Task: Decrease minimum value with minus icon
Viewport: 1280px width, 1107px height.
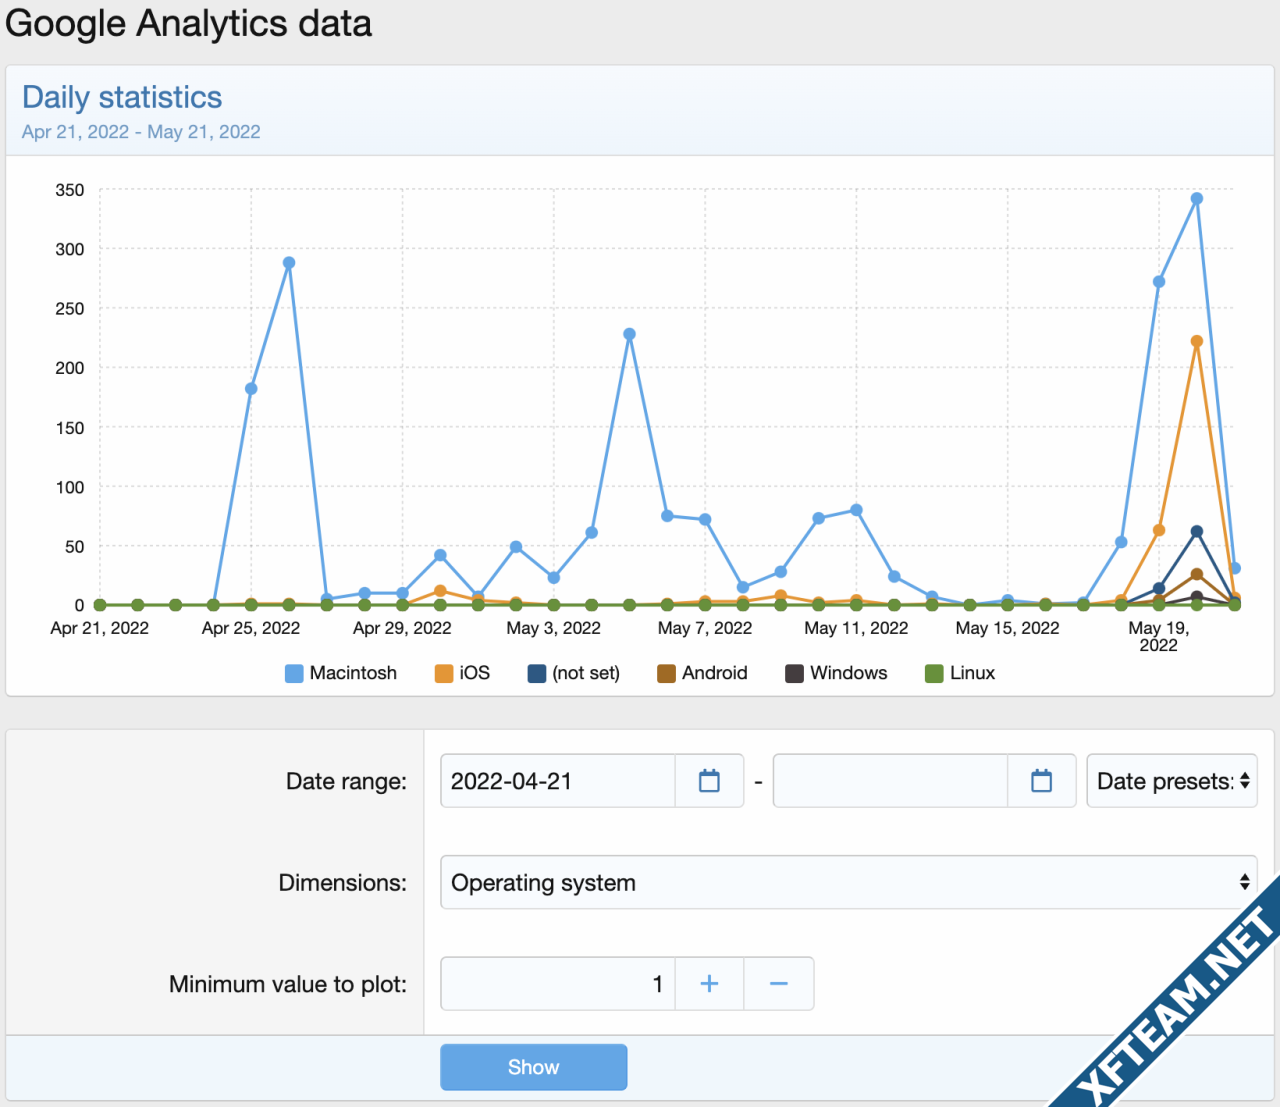Action: point(779,984)
